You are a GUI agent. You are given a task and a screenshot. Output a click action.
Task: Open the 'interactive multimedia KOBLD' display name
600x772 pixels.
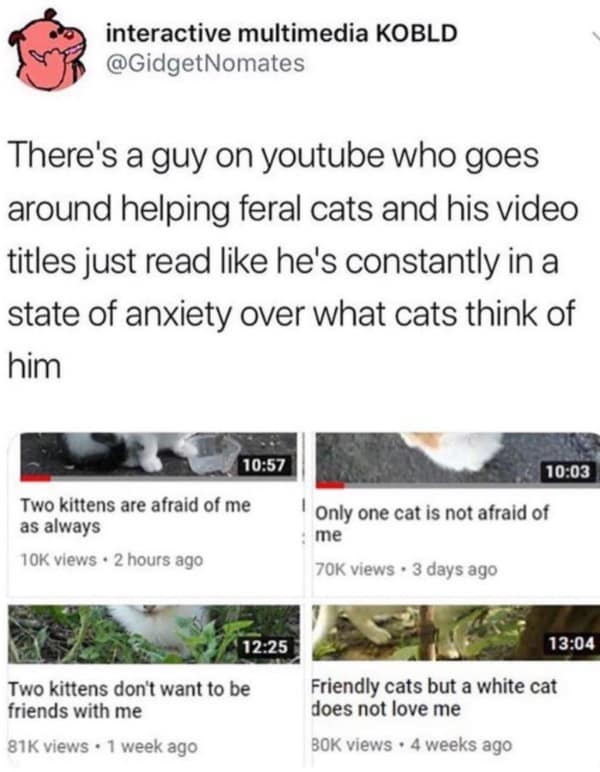coord(282,33)
